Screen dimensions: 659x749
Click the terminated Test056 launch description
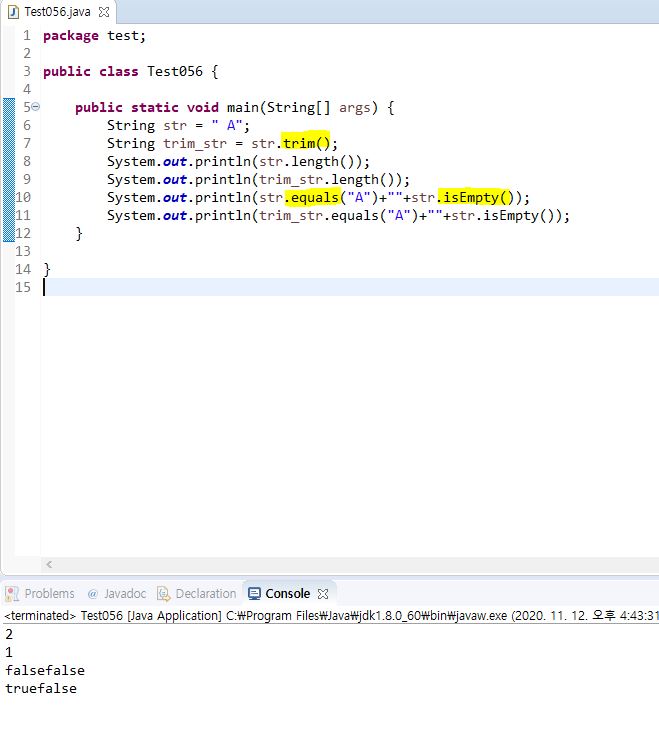point(331,615)
